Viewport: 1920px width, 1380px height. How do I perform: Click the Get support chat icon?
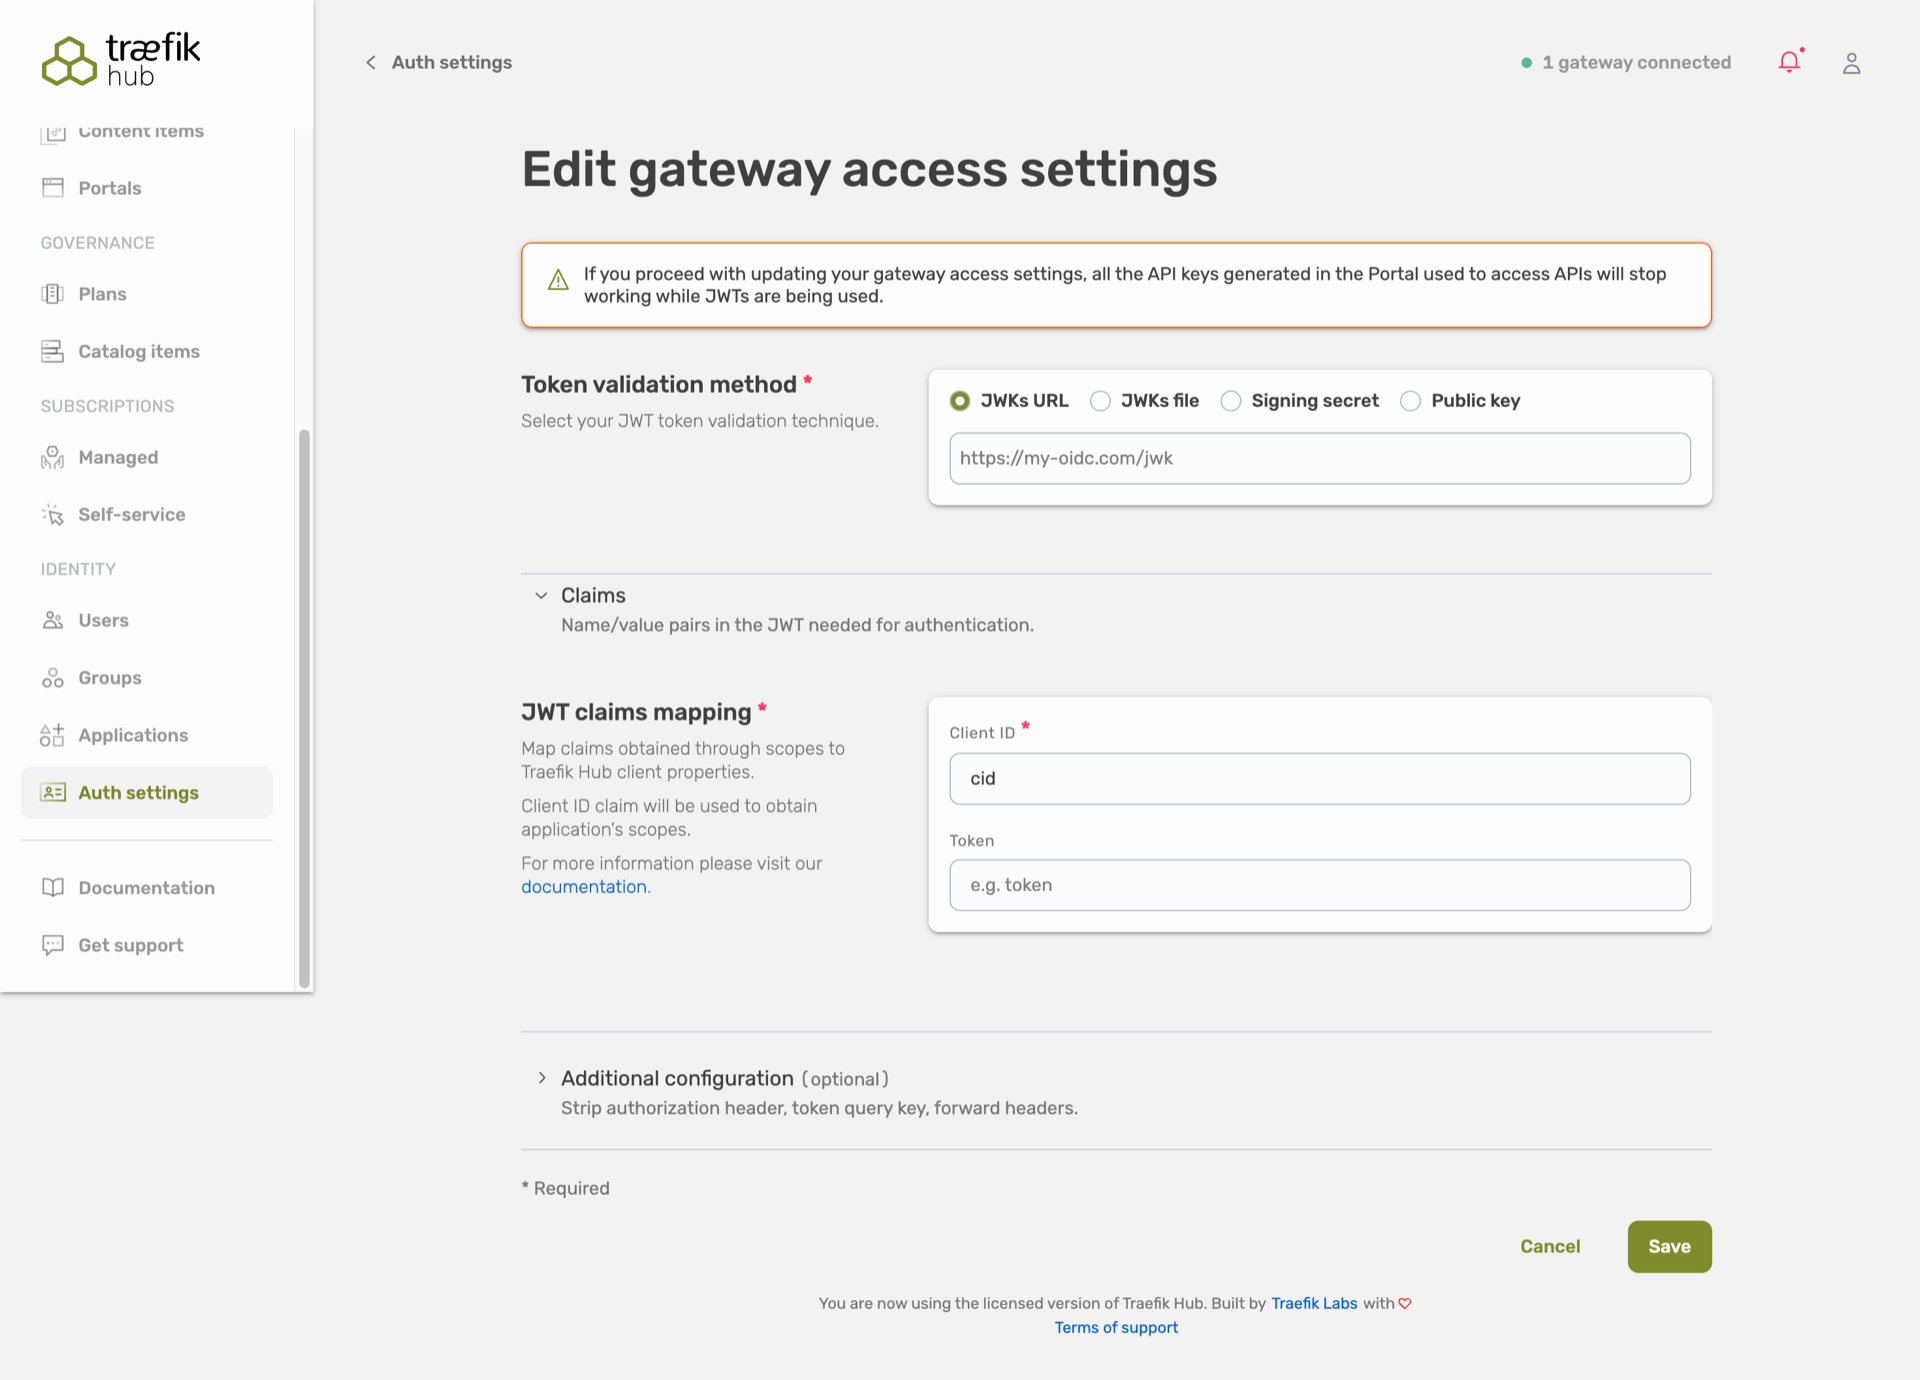[x=53, y=945]
